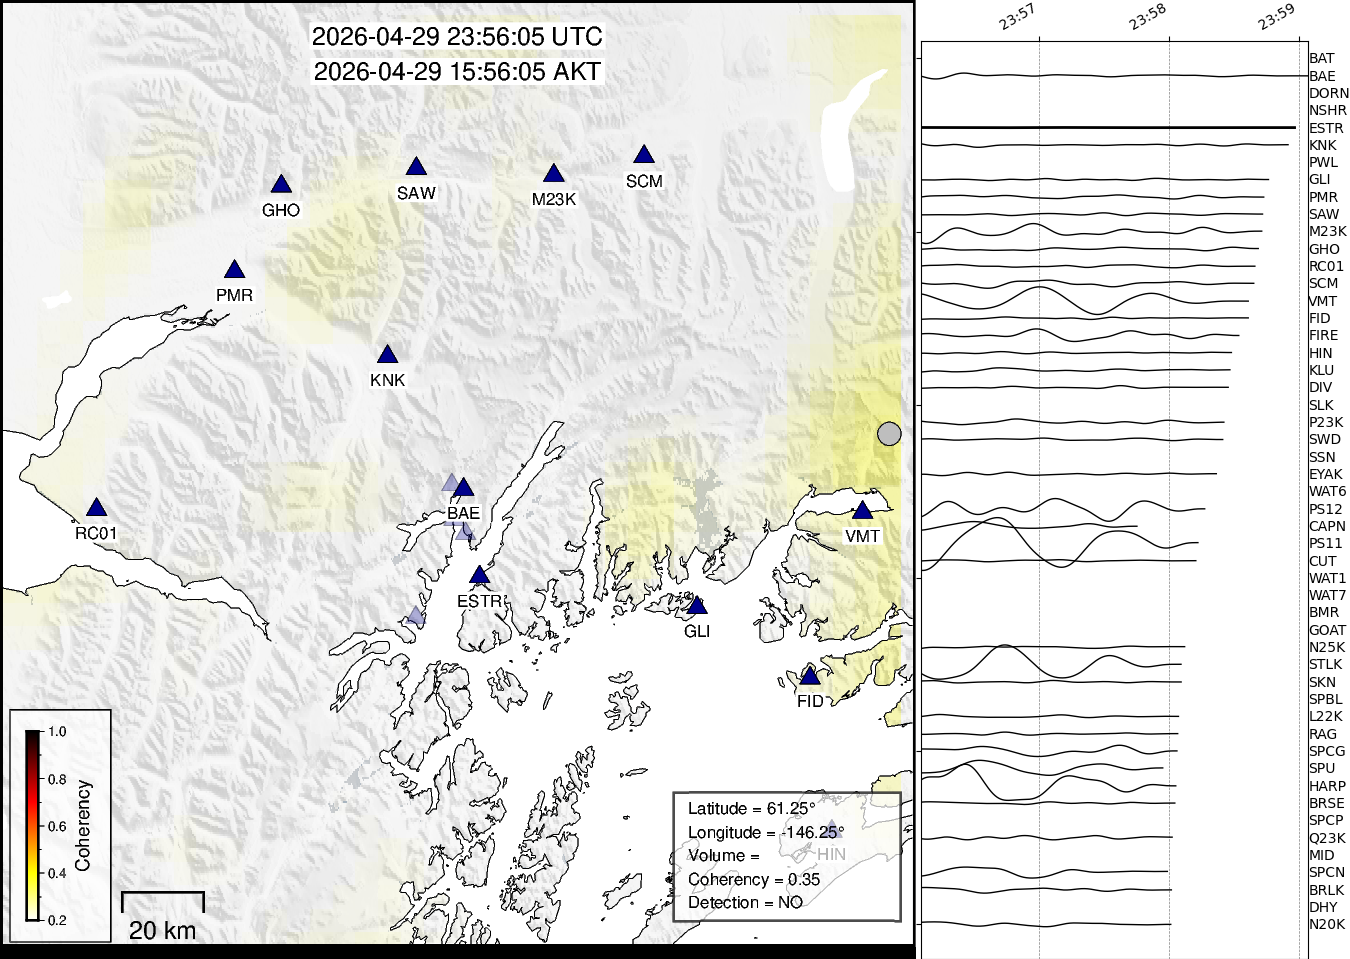Click the P23K label in the trace list

coord(1326,422)
